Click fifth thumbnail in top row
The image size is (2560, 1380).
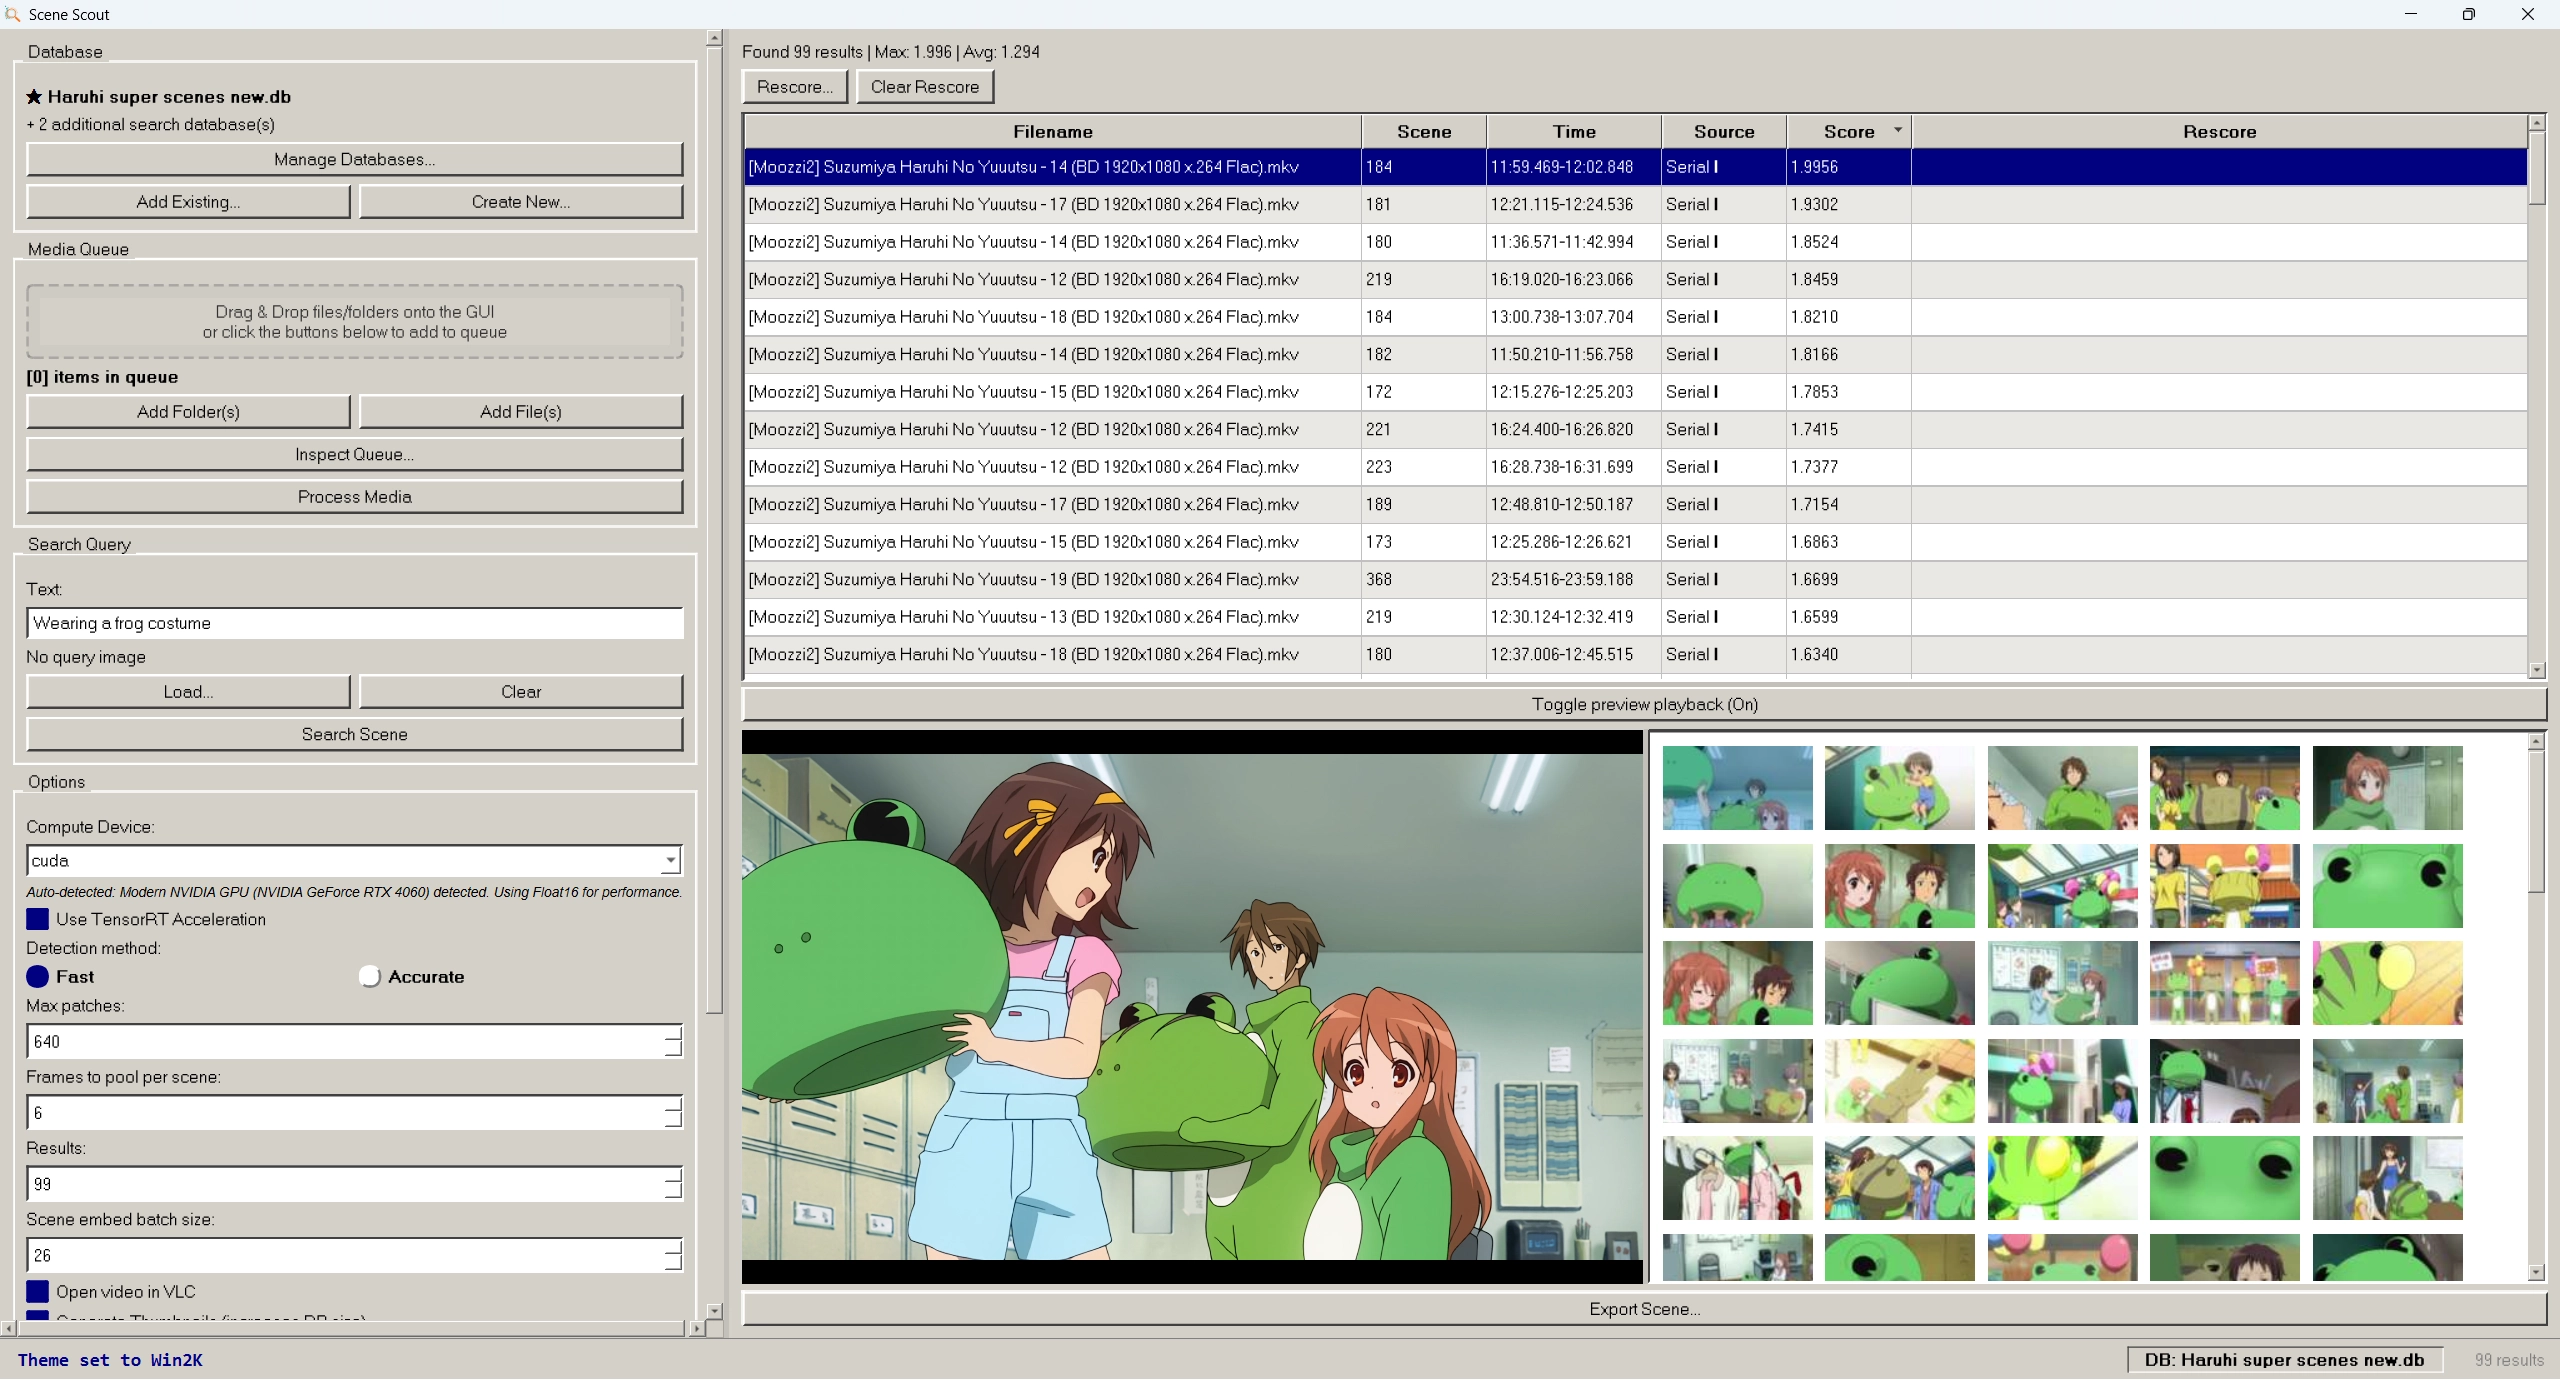[2387, 788]
